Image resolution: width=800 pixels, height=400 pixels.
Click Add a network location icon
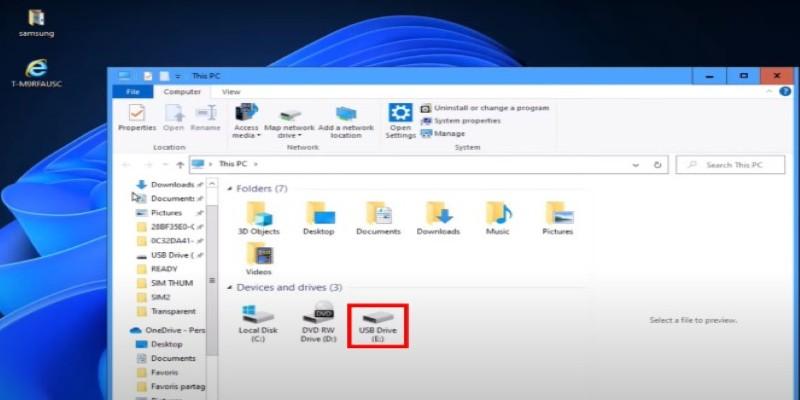346,113
